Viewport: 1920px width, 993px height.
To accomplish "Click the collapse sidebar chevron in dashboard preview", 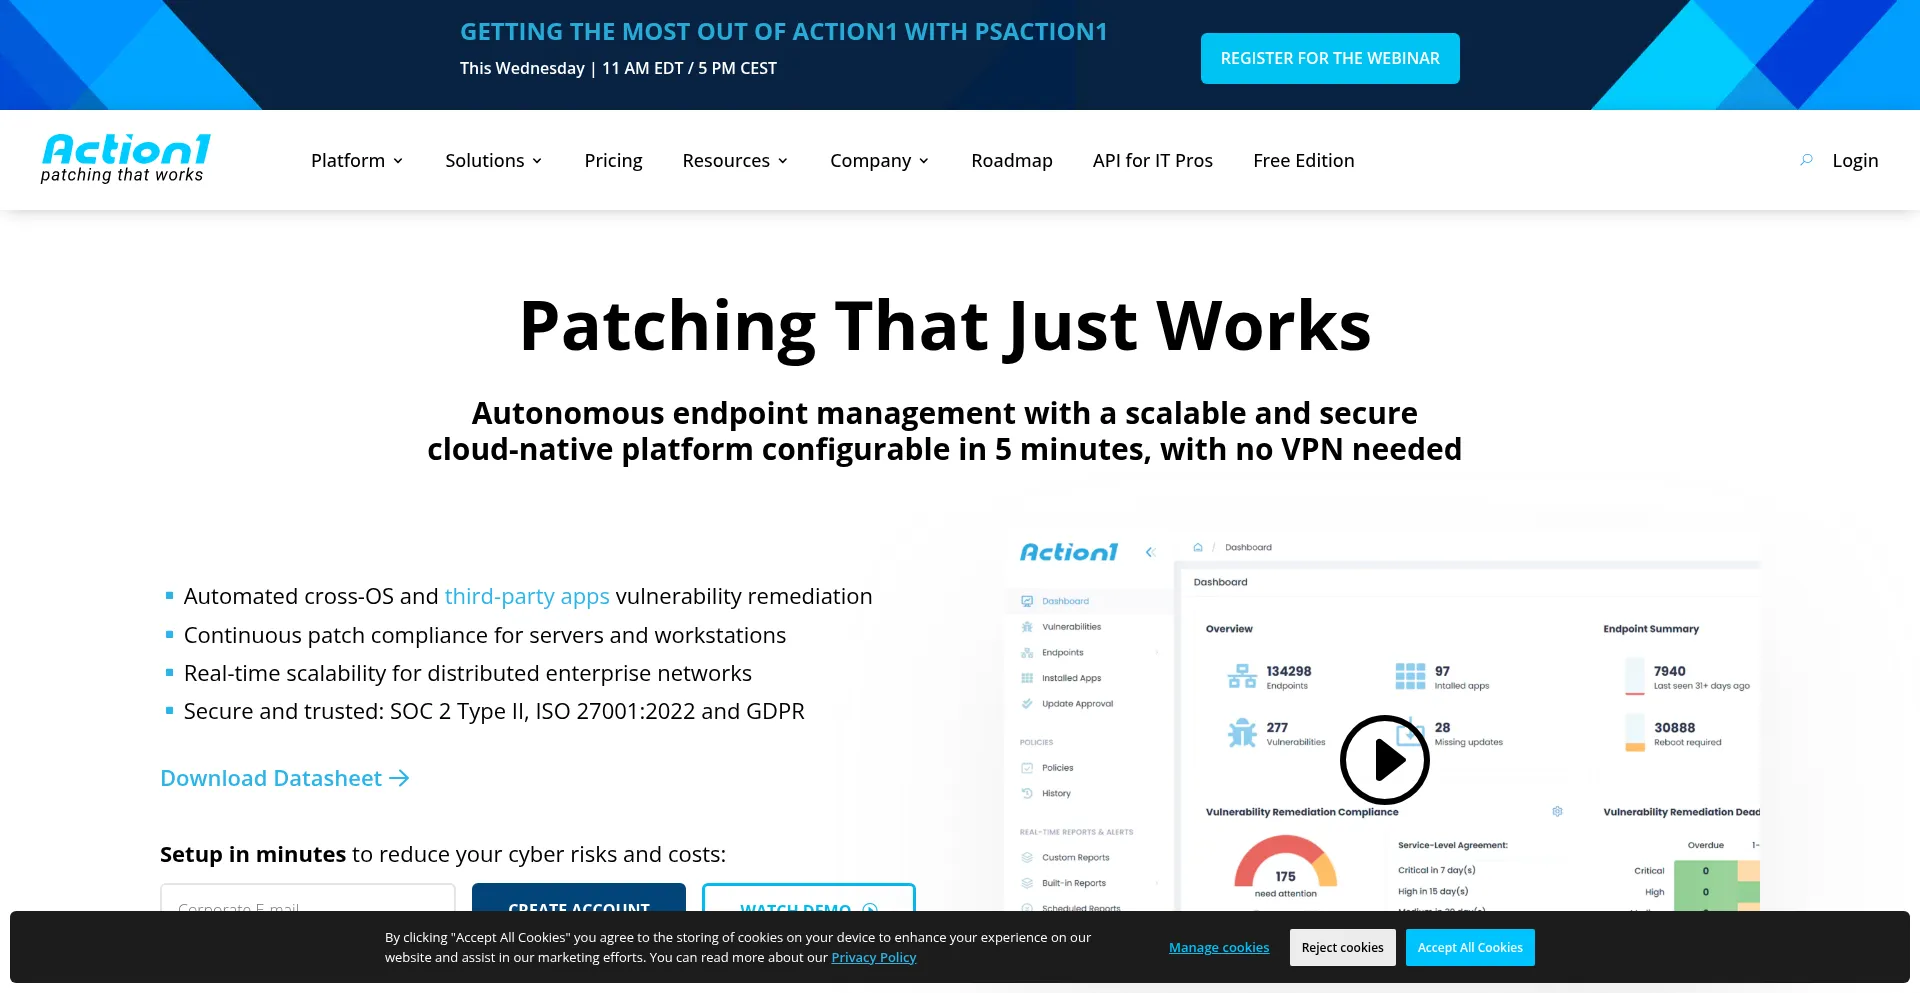I will (1150, 552).
